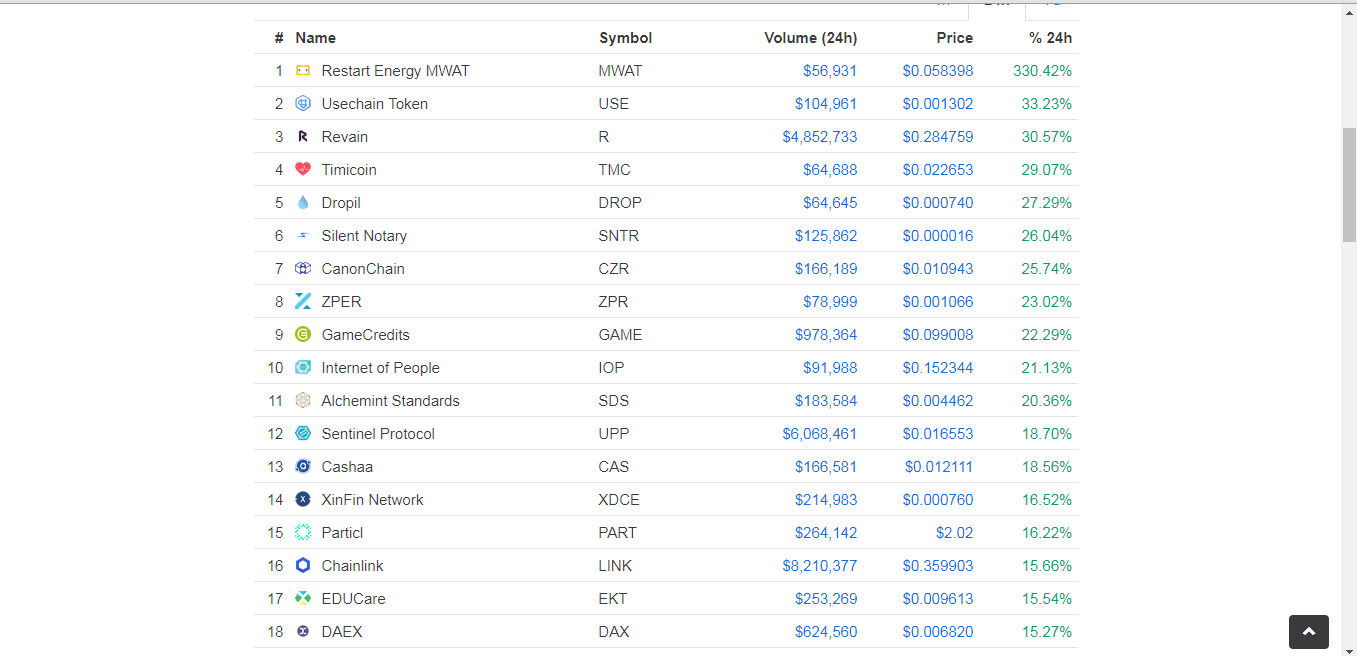Screen dimensions: 1357x656
Task: Click the 15.27% change for DAEX
Action: pos(1046,632)
